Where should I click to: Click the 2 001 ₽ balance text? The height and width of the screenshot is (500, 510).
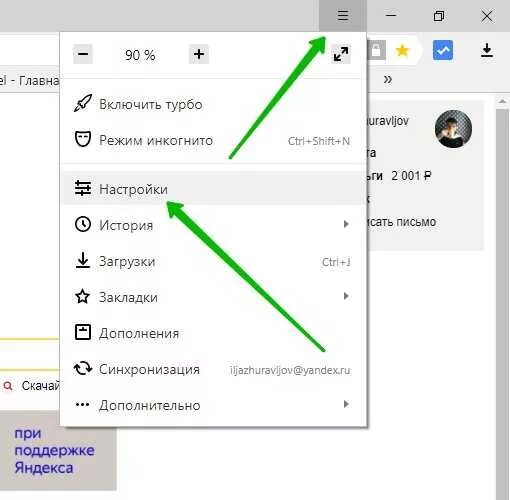pyautogui.click(x=412, y=175)
